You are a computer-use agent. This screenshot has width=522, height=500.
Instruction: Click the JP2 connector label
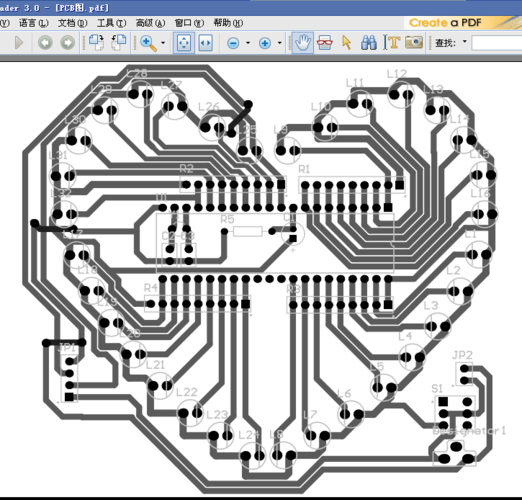pyautogui.click(x=462, y=355)
